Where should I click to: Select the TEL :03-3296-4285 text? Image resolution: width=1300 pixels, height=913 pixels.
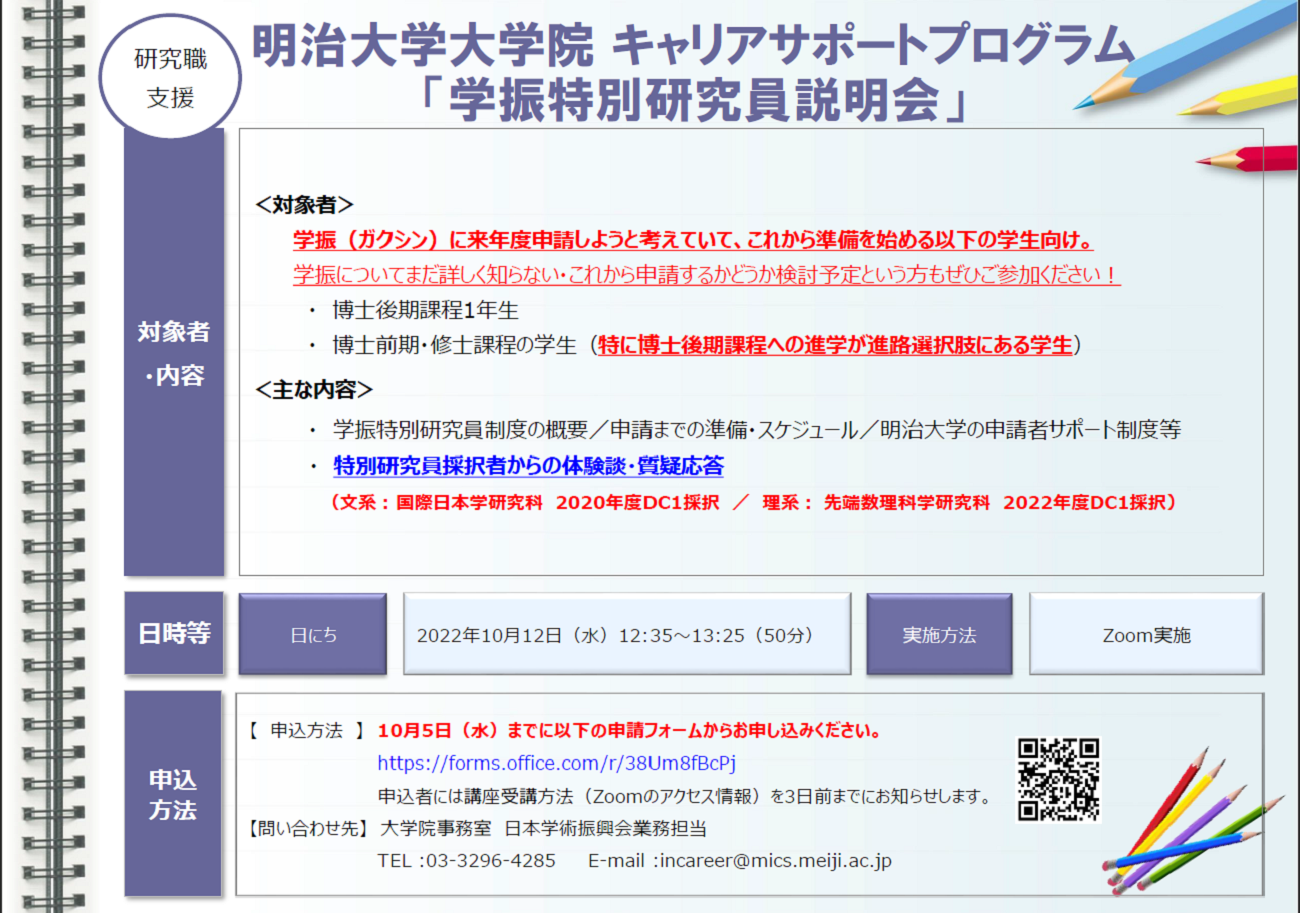pos(467,860)
